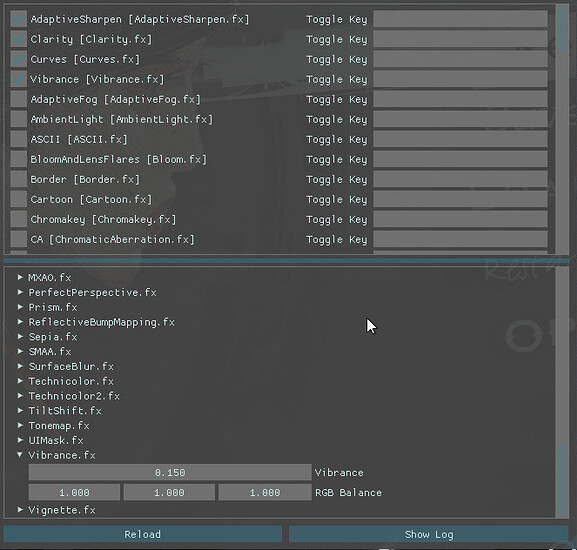
Task: Check the CA ChromaticAberration effect
Action: point(18,239)
